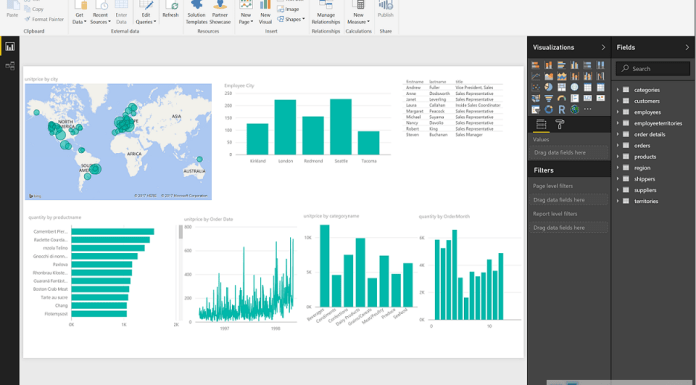Open the Format paint roller tab
The image size is (696, 385).
coord(560,124)
